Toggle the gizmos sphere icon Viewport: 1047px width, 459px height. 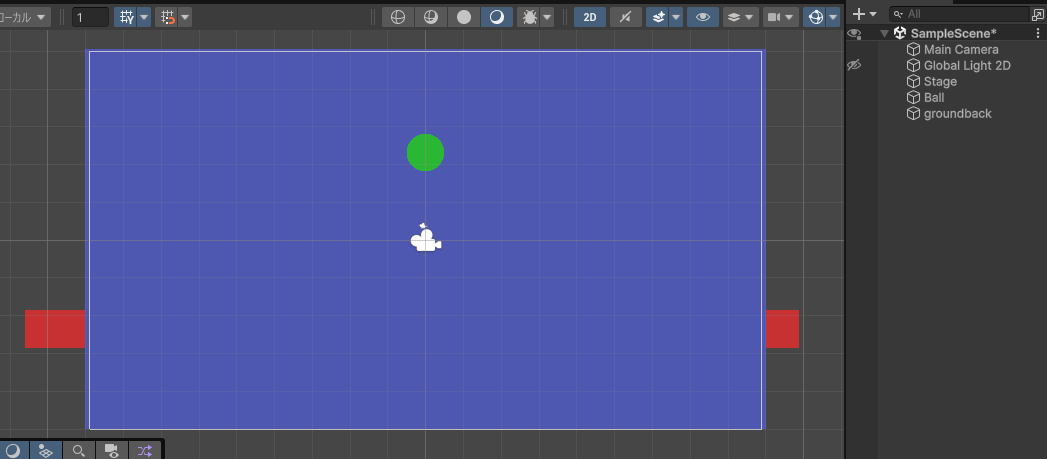coord(815,17)
